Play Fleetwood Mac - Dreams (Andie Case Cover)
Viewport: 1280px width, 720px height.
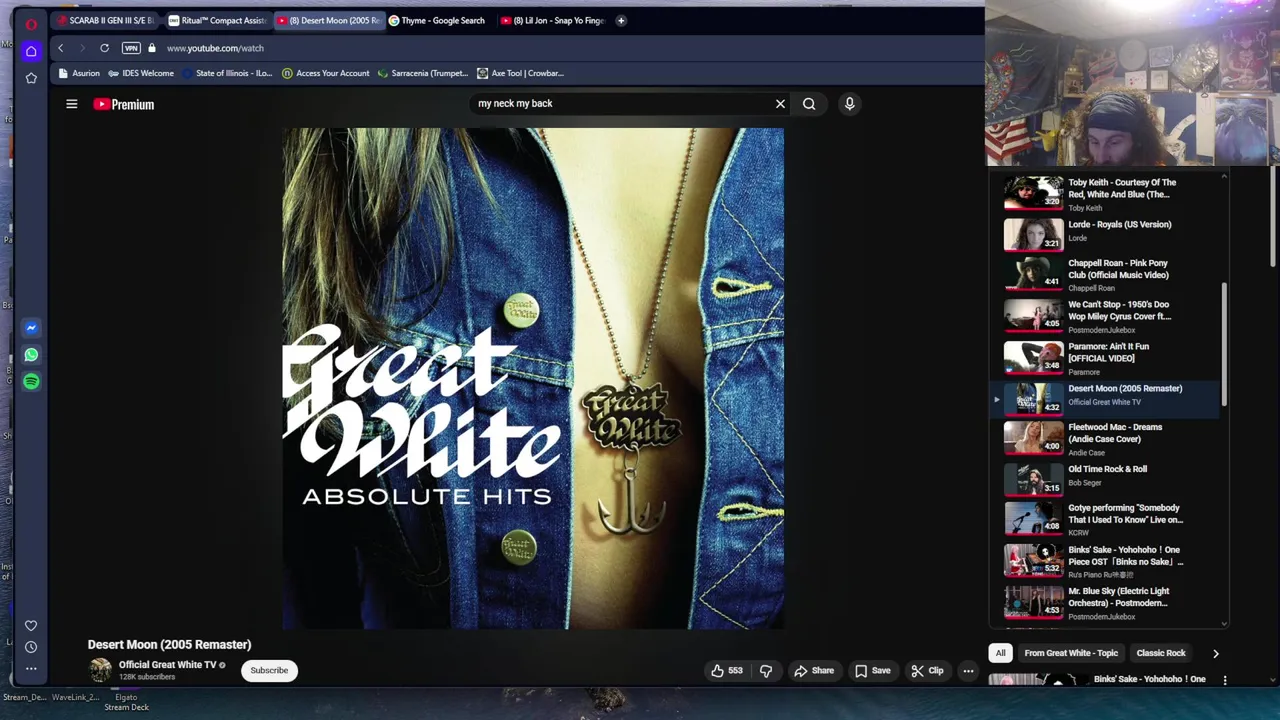(x=1105, y=438)
